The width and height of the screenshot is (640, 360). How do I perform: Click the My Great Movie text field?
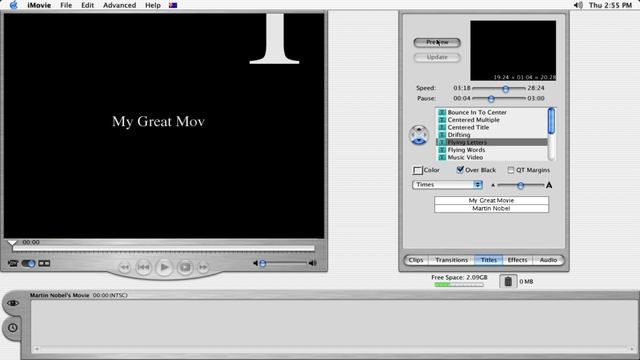coord(491,200)
